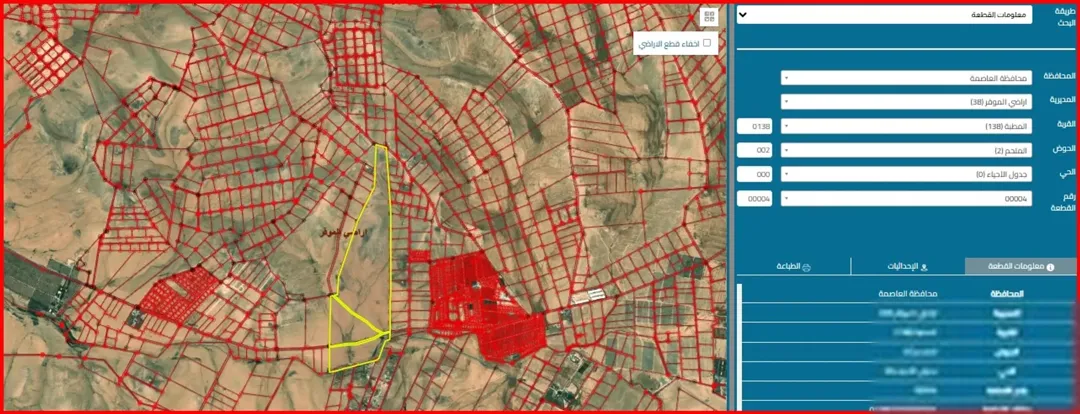Toggle the اخفاء قطع الاراضي checkbox
Screen dimensions: 1080x414
click(x=705, y=43)
